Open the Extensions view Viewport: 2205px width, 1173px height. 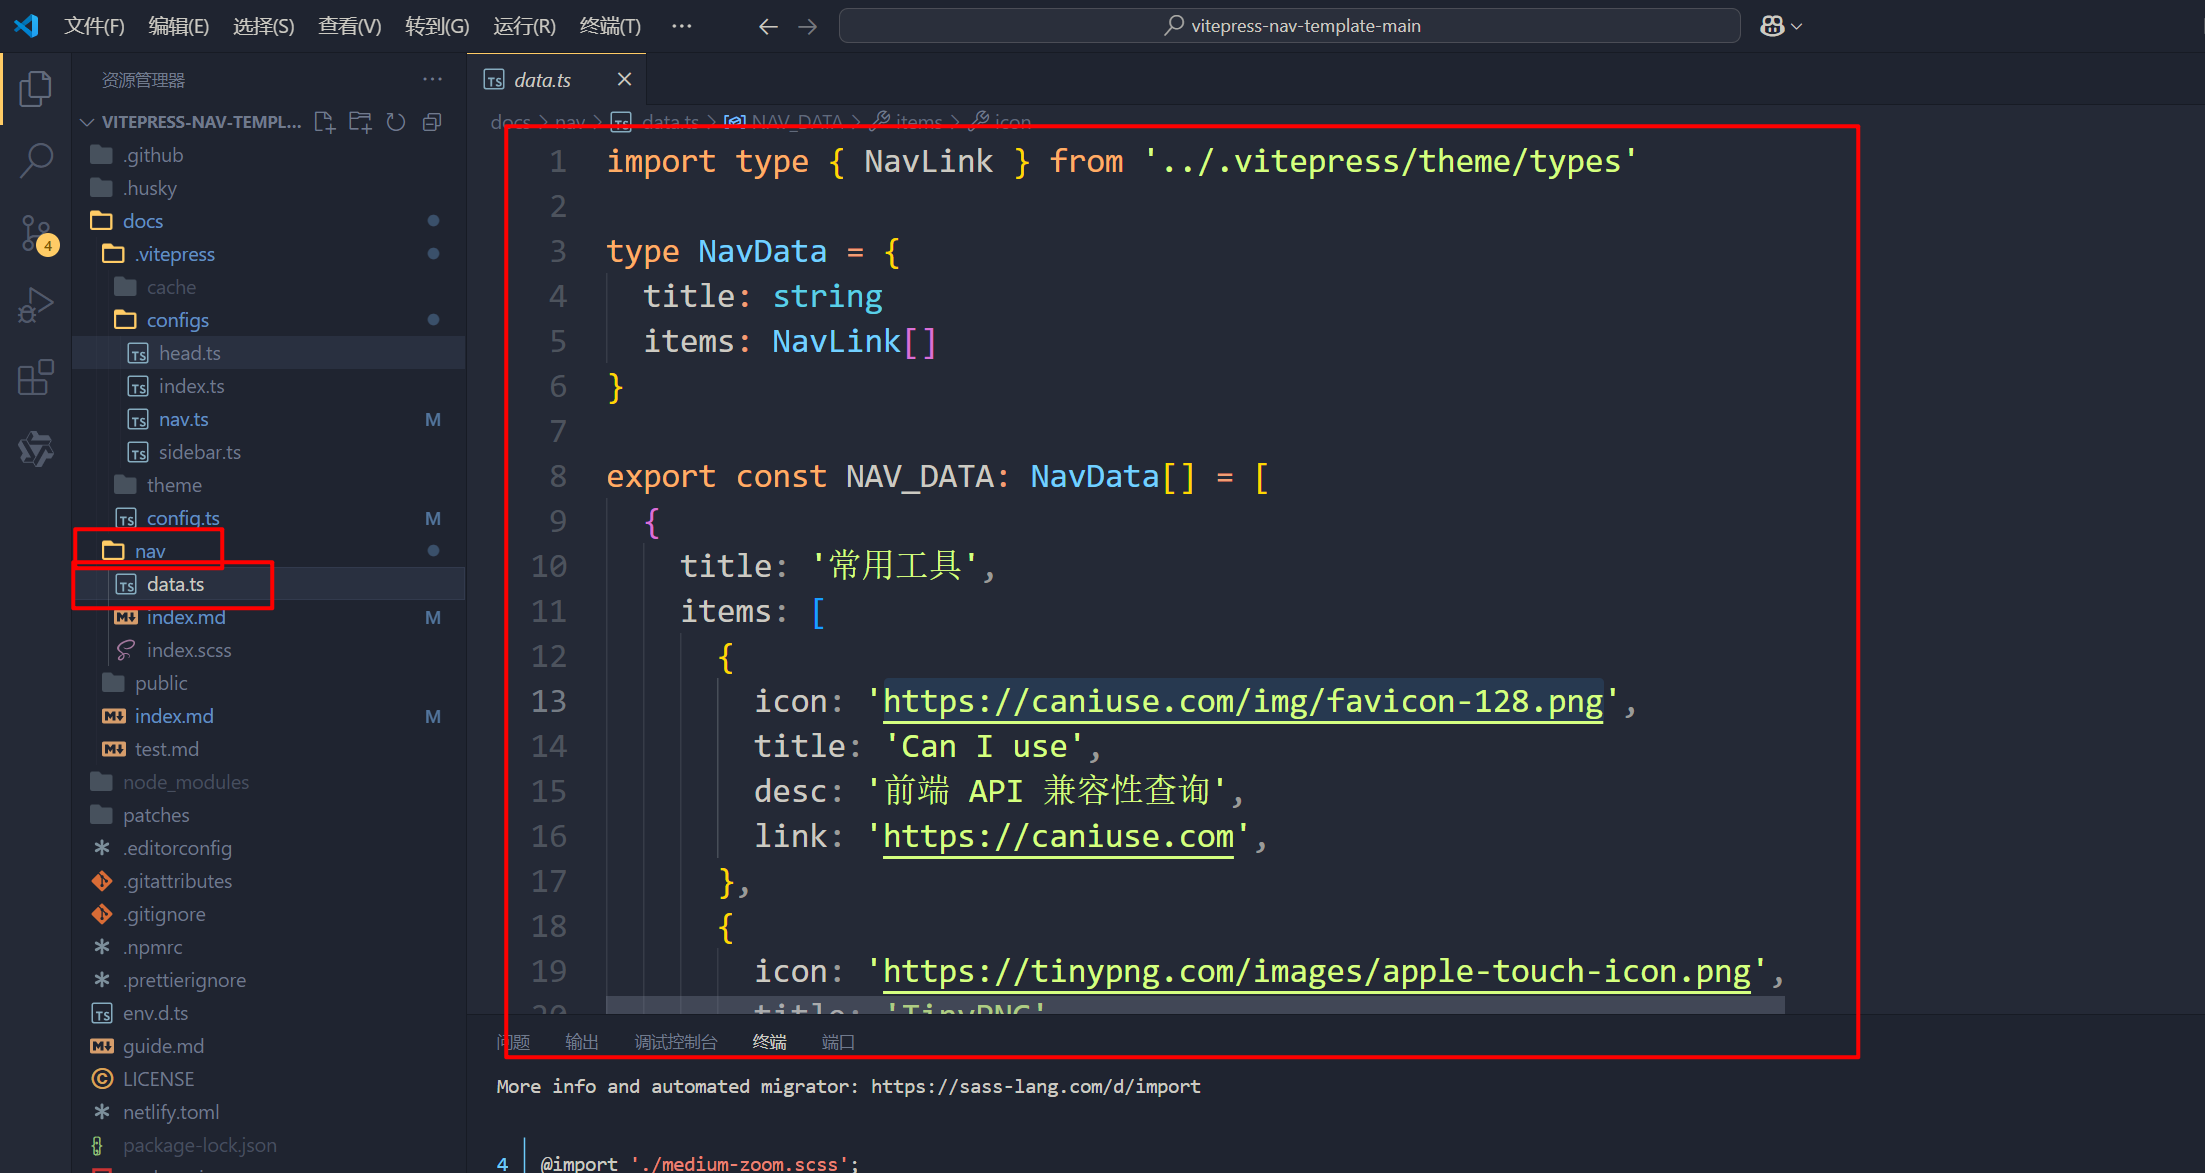[36, 377]
